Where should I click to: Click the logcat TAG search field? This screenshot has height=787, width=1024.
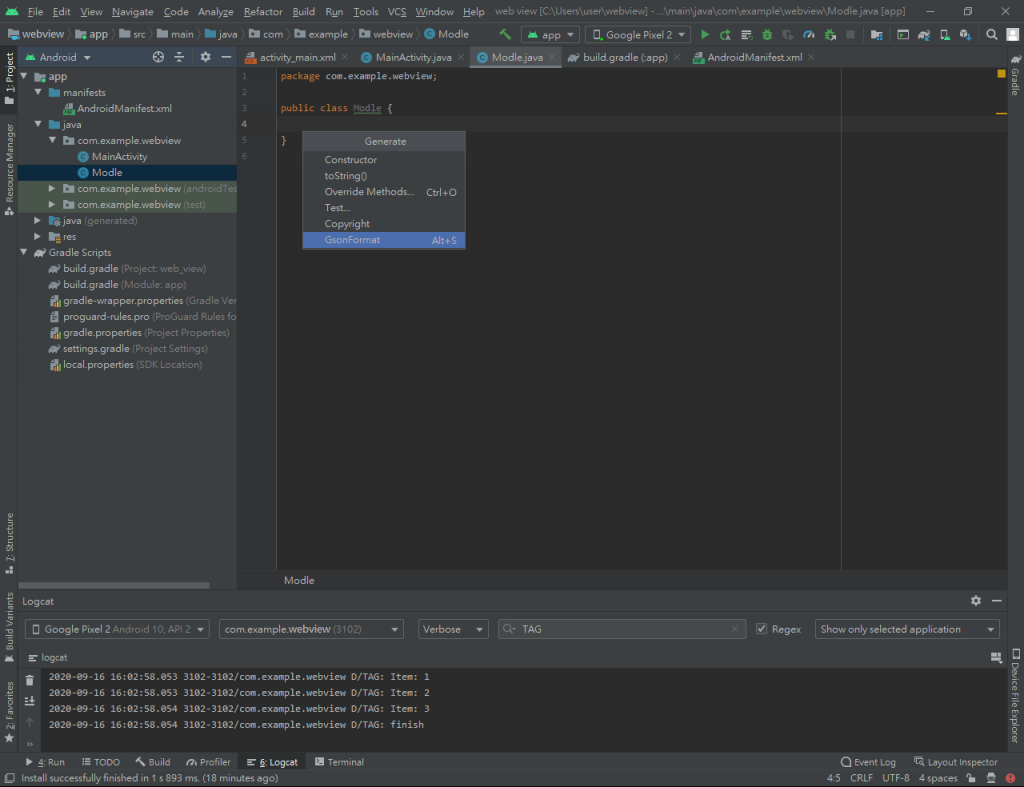(x=620, y=629)
